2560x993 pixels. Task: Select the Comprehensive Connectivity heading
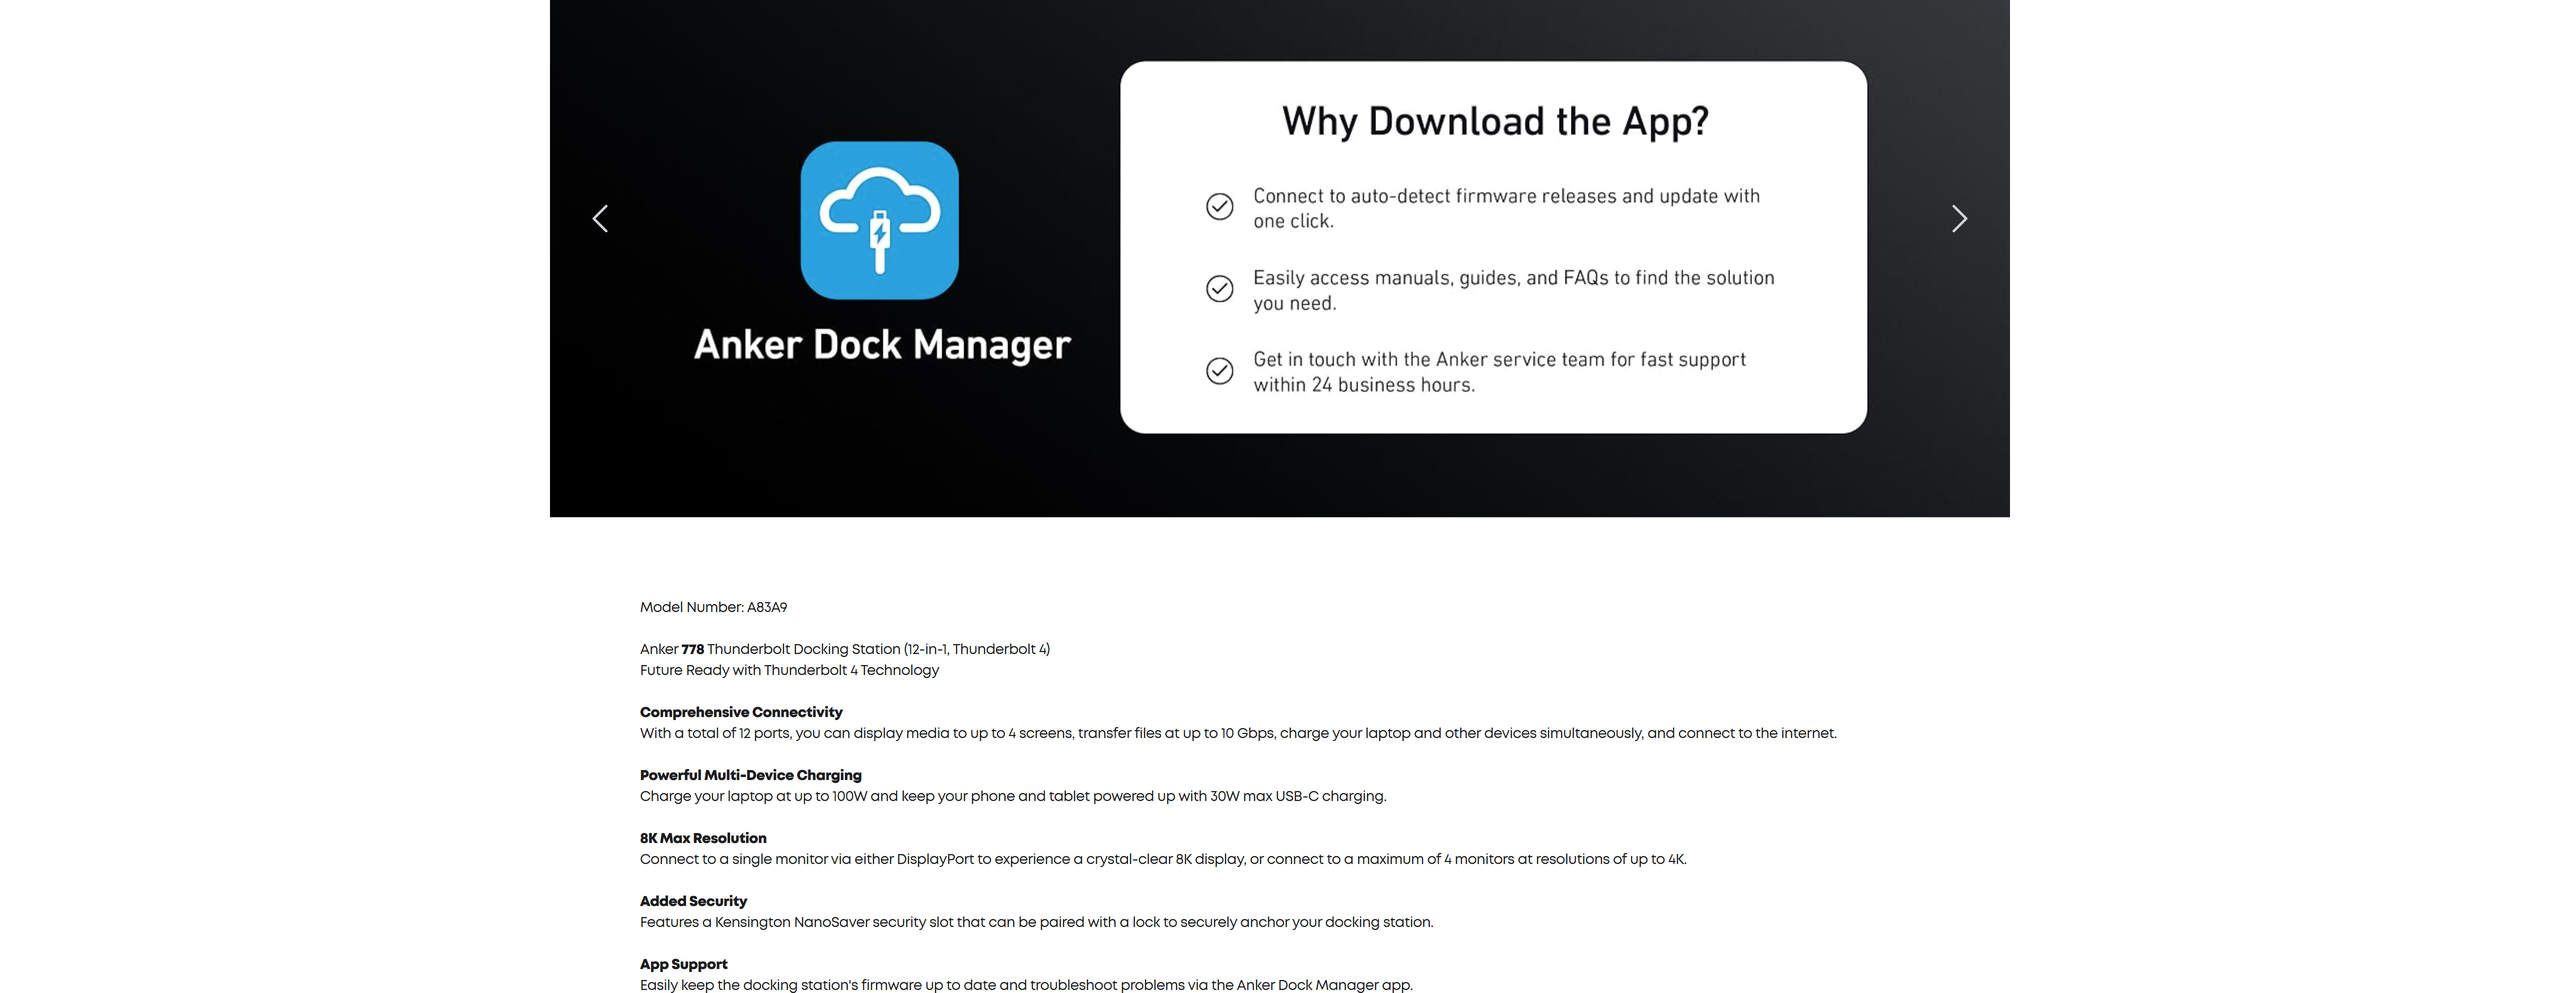point(741,712)
